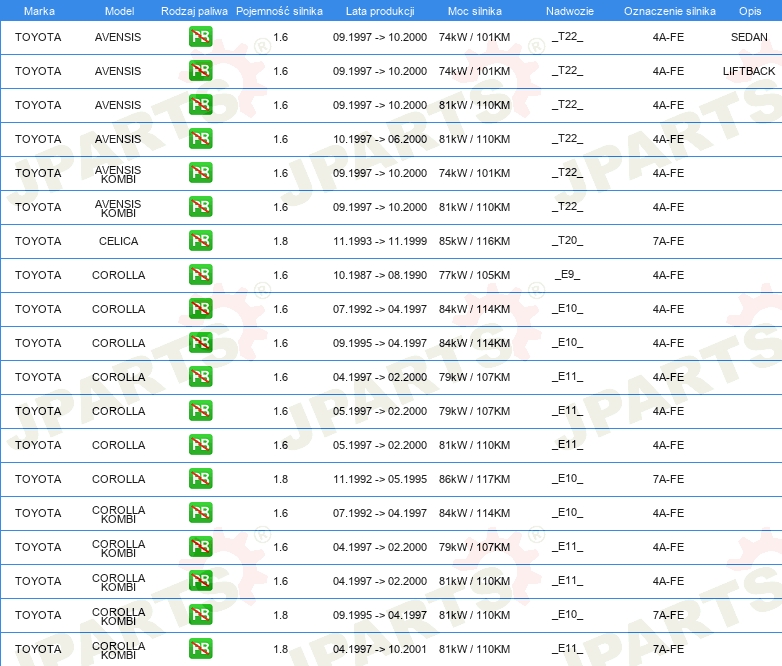
Task: Click the Rodzaj paliwa column header
Action: [194, 11]
